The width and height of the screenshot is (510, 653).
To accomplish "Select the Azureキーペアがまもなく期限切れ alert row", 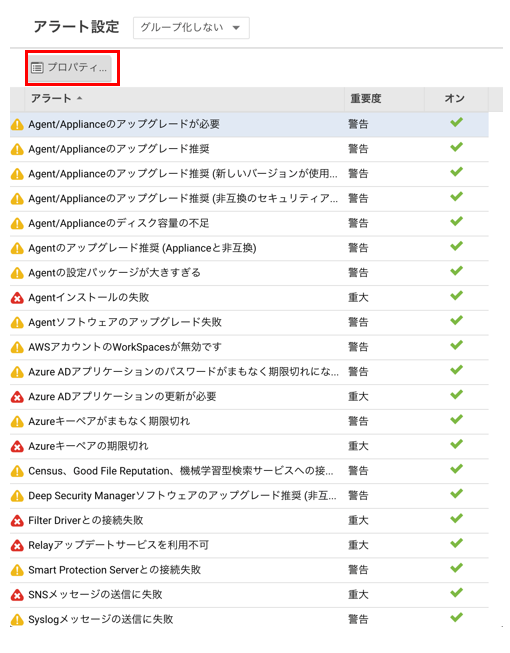I will coord(249,421).
